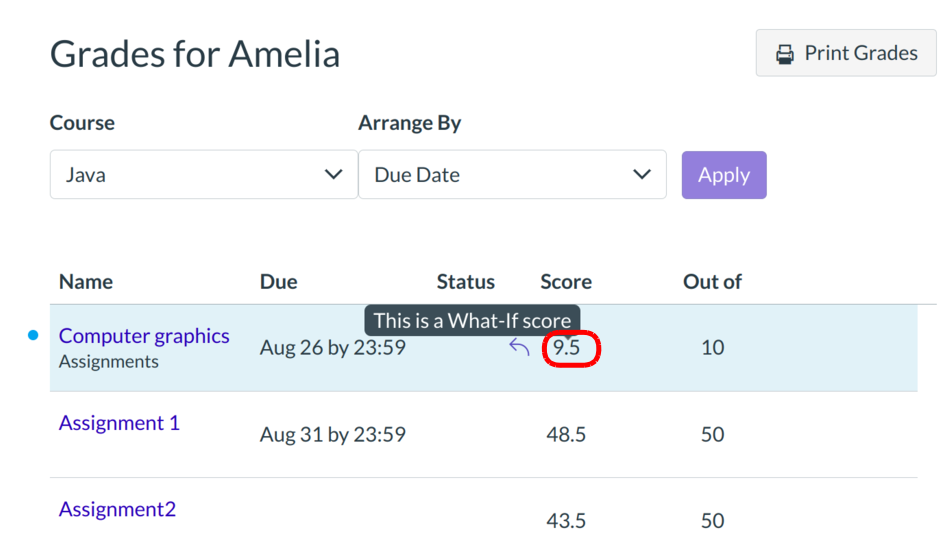Image resolution: width=952 pixels, height=552 pixels.
Task: Click the 43.5 score for Assignment2
Action: tap(566, 521)
